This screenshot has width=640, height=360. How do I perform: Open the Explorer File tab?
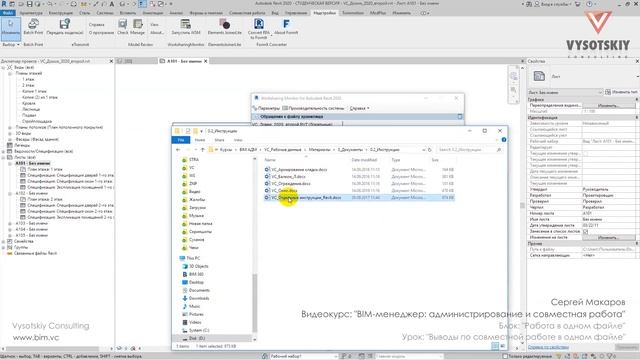point(181,140)
